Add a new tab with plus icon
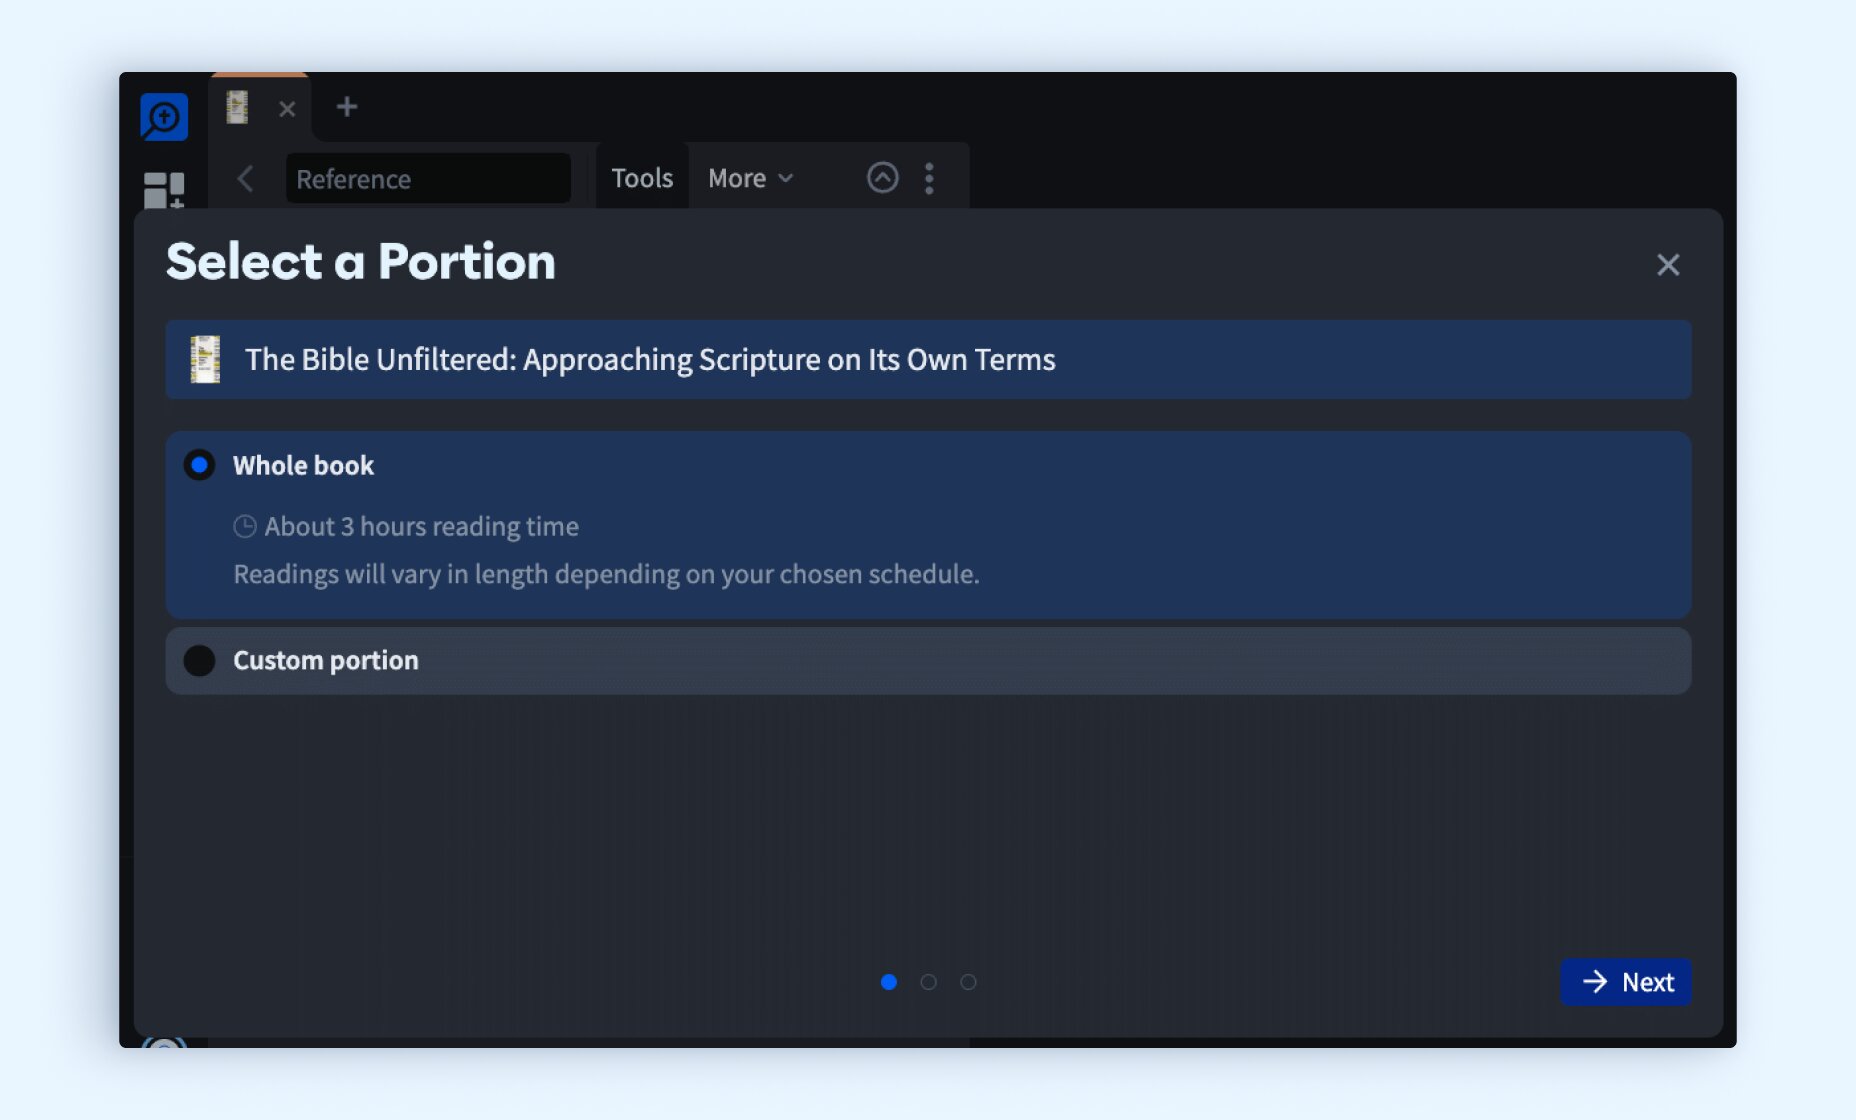 tap(347, 106)
